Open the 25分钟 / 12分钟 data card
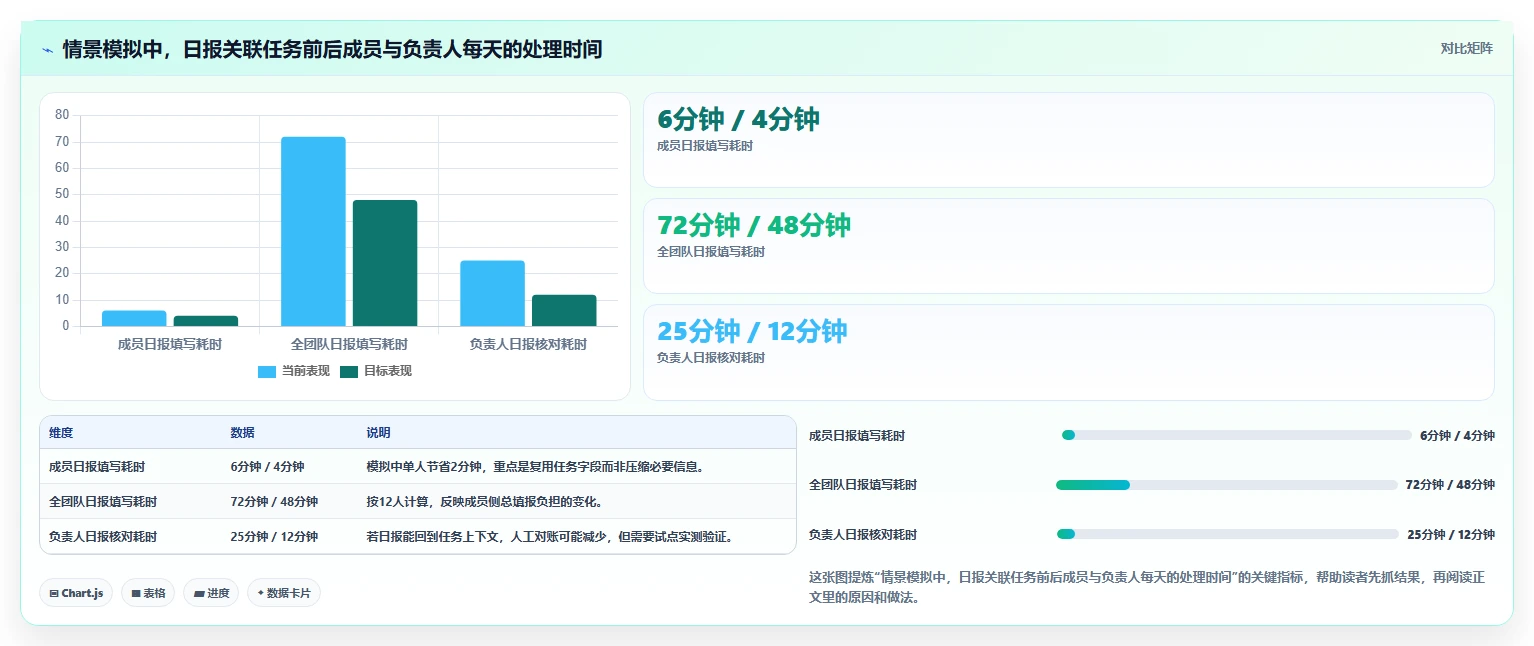Viewport: 1534px width, 646px height. click(1068, 352)
